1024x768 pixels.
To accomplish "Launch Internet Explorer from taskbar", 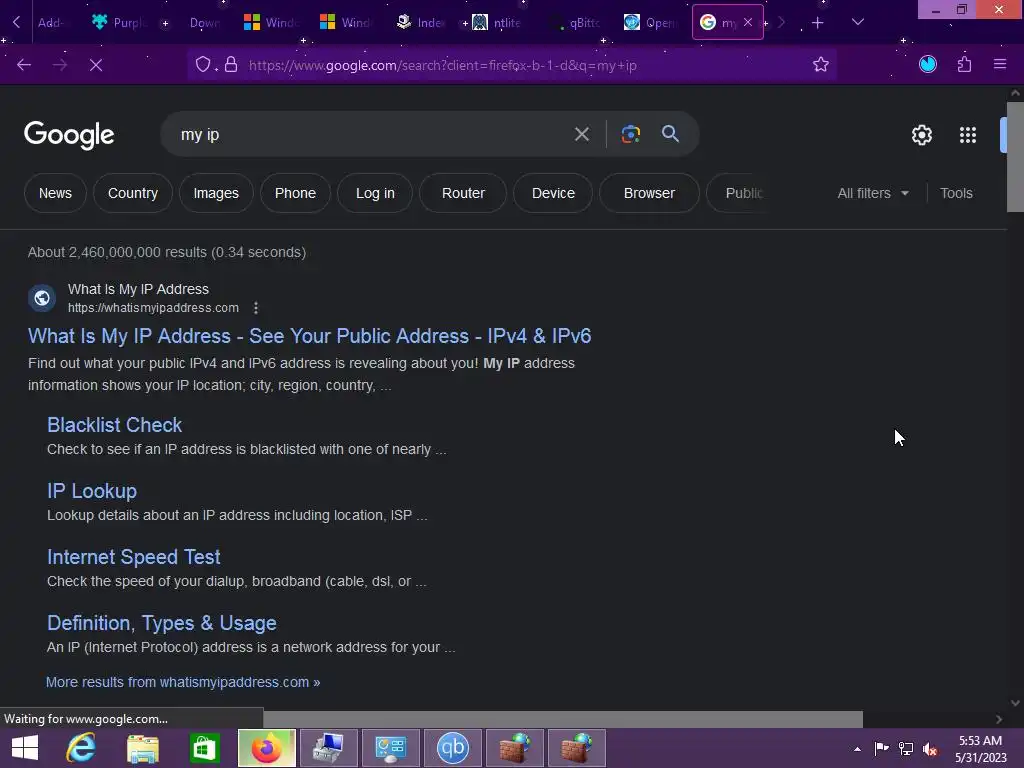I will (x=82, y=748).
